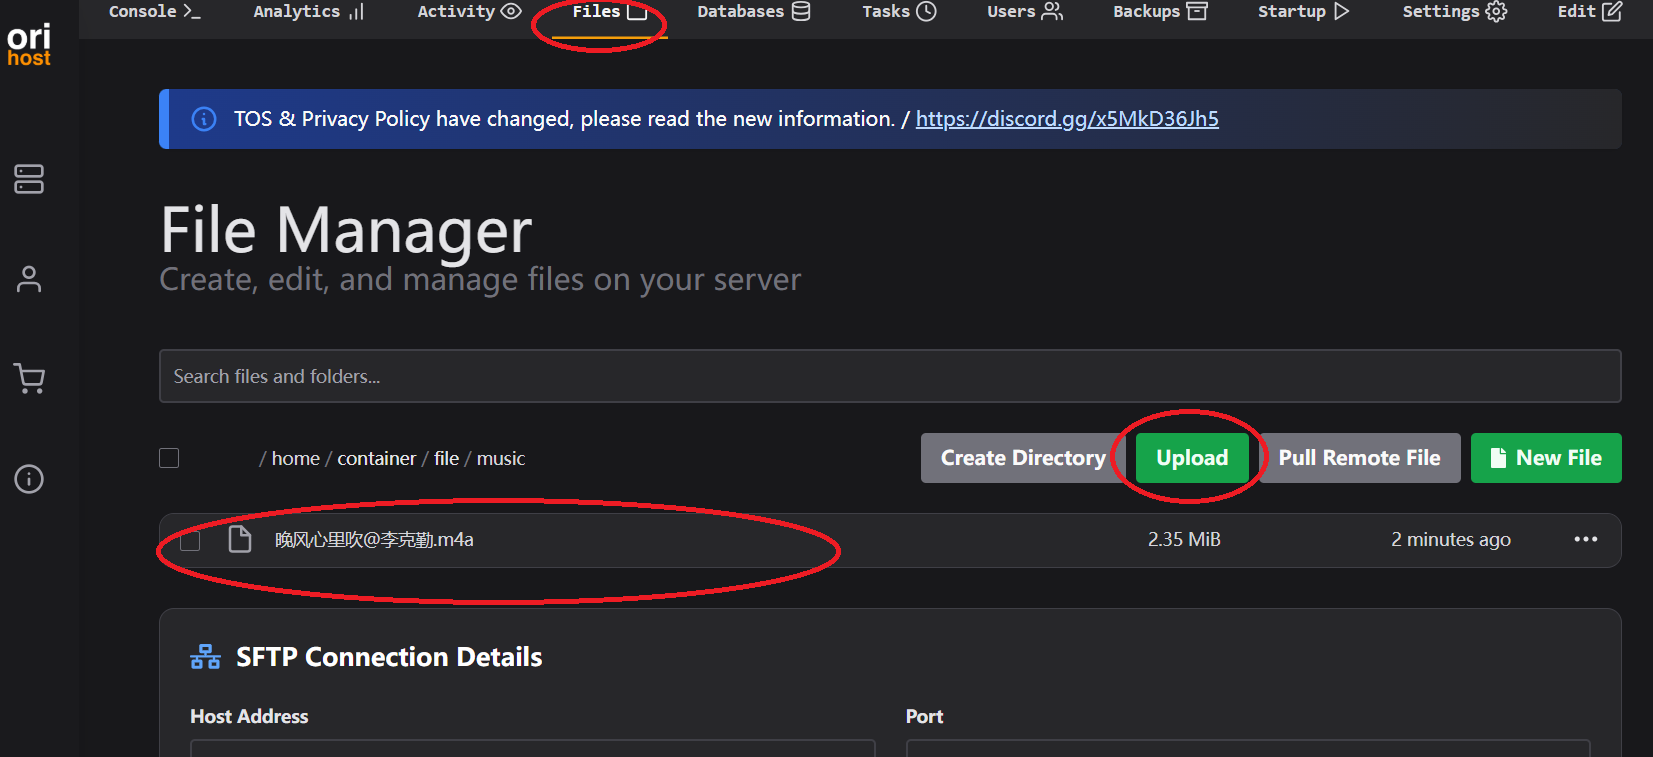Open the servers list sidebar icon
1653x757 pixels.
pyautogui.click(x=29, y=179)
